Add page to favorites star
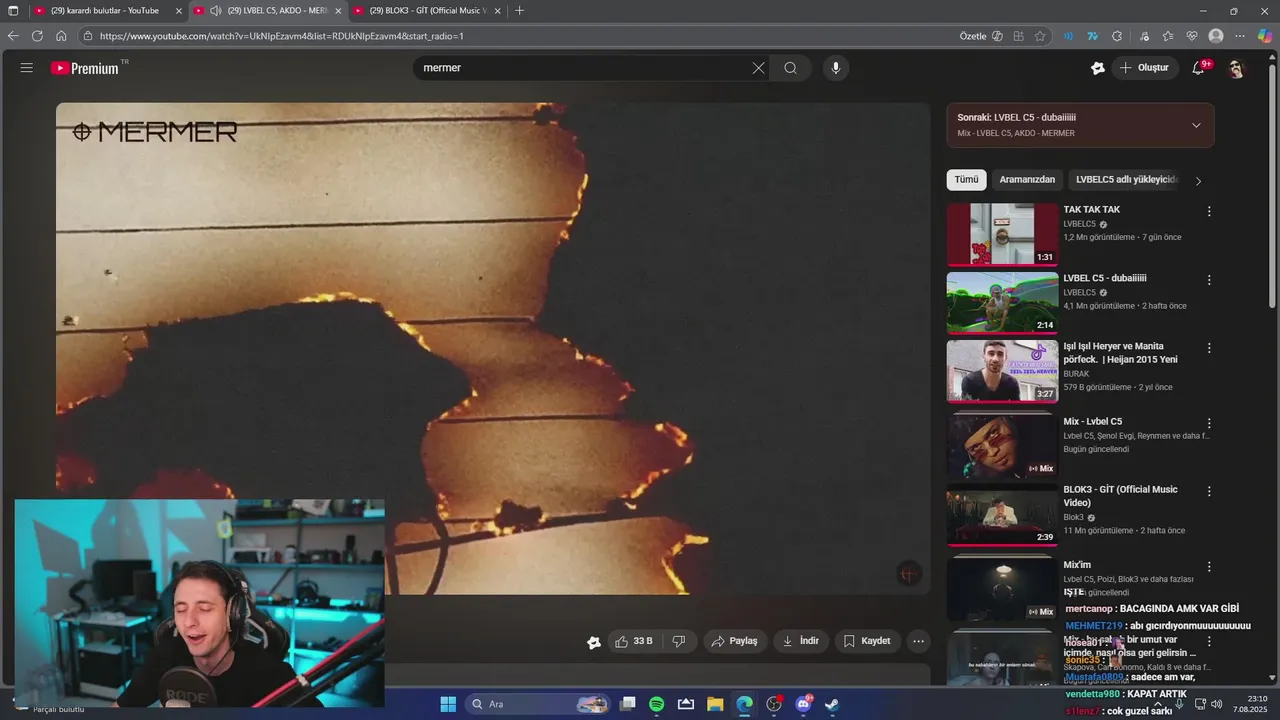1280x720 pixels. pos(1040,36)
